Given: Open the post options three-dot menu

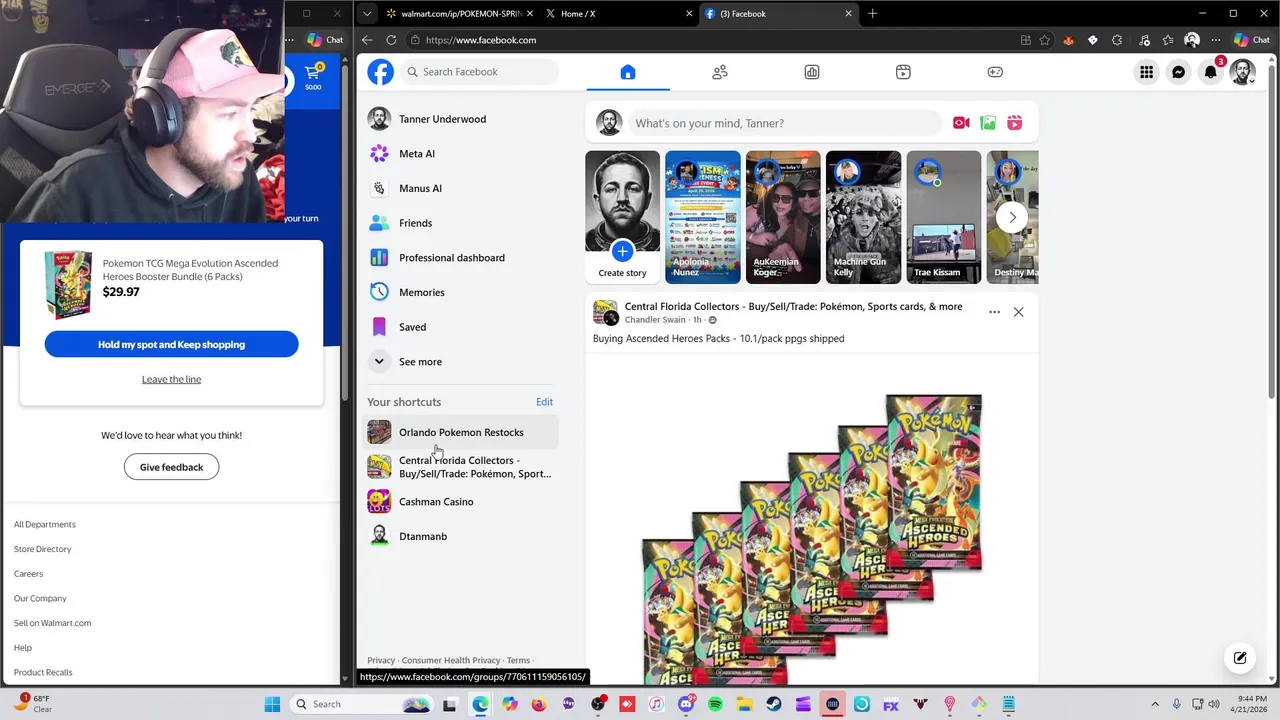Looking at the screenshot, I should point(994,312).
